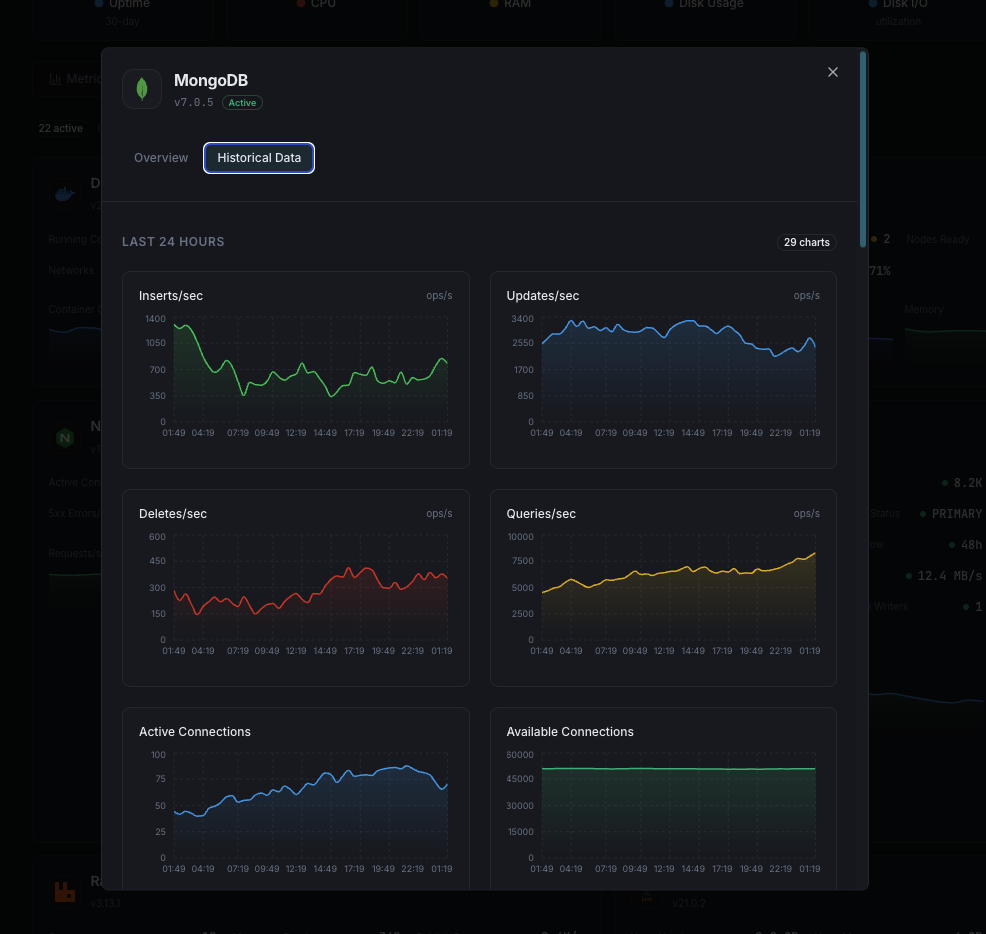Image resolution: width=986 pixels, height=934 pixels.
Task: Select the Historical Data tab
Action: [x=258, y=157]
